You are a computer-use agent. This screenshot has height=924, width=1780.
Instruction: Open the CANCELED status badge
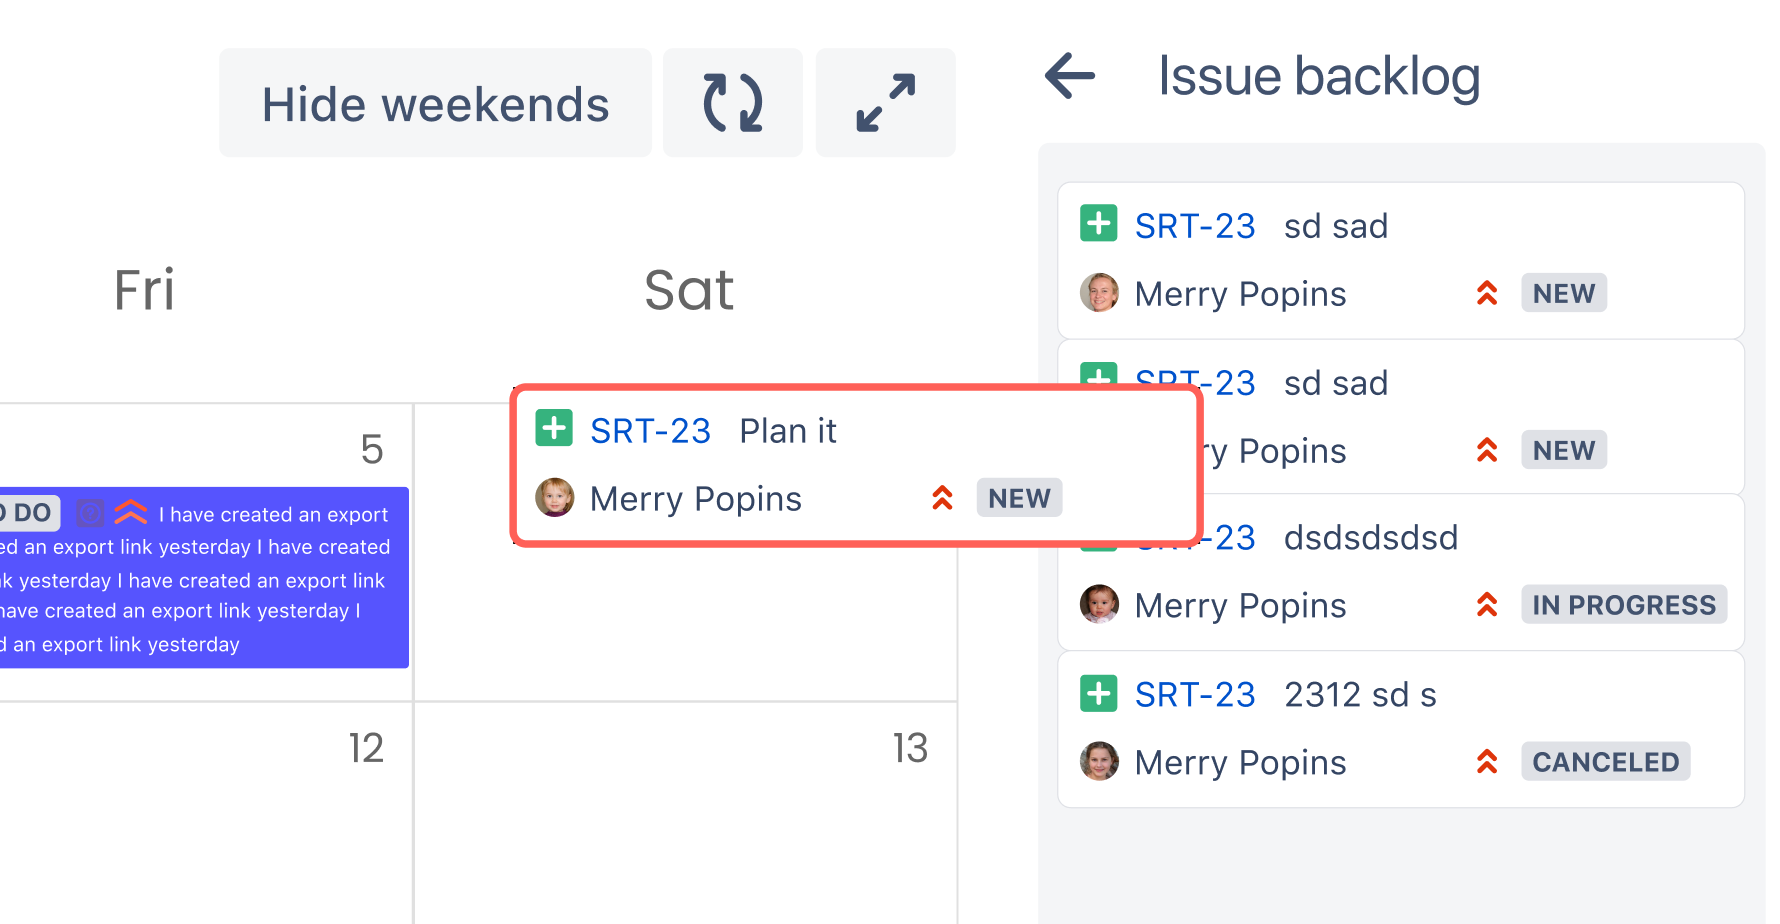coord(1605,762)
